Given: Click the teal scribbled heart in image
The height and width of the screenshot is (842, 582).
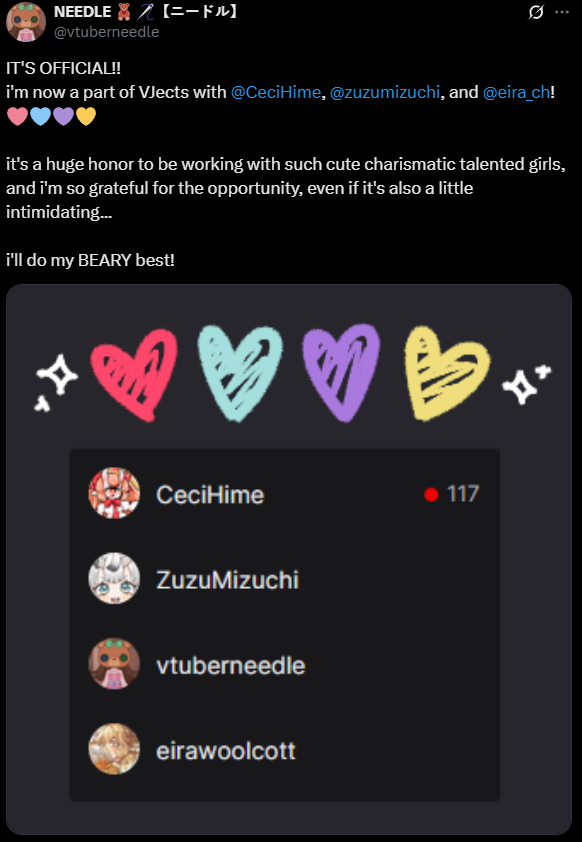Looking at the screenshot, I should [240, 373].
